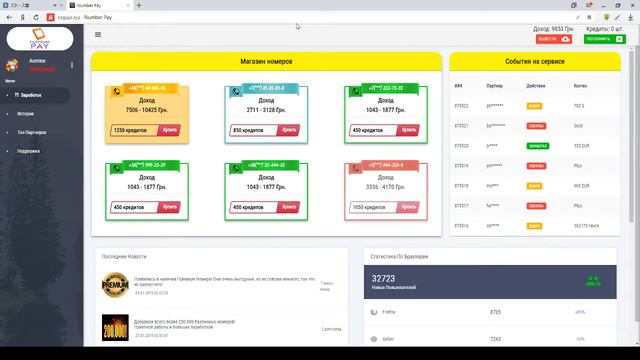Open a new browser tab with plus
The height and width of the screenshot is (360, 640).
tap(139, 5)
